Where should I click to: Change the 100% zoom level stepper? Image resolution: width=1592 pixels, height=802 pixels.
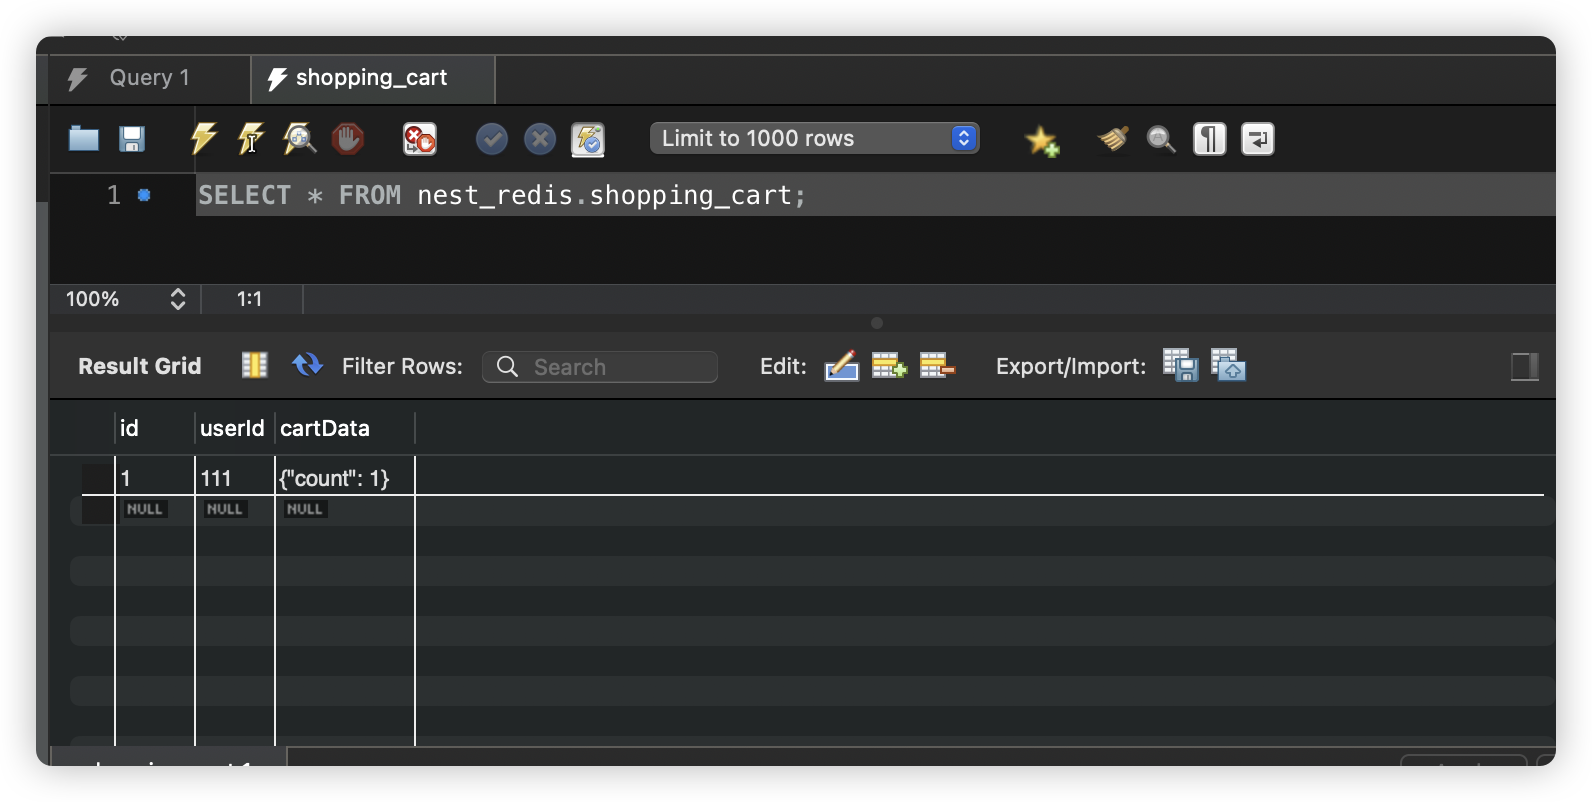point(177,299)
